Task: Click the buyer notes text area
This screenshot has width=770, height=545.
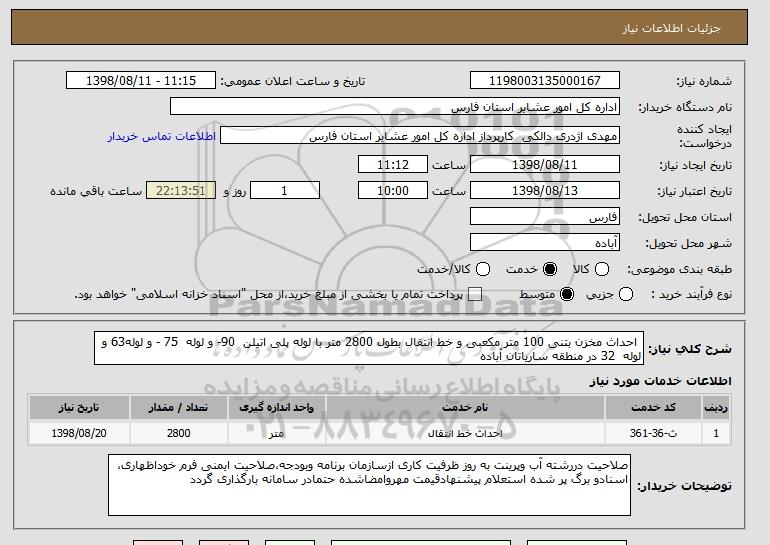Action: point(369,485)
